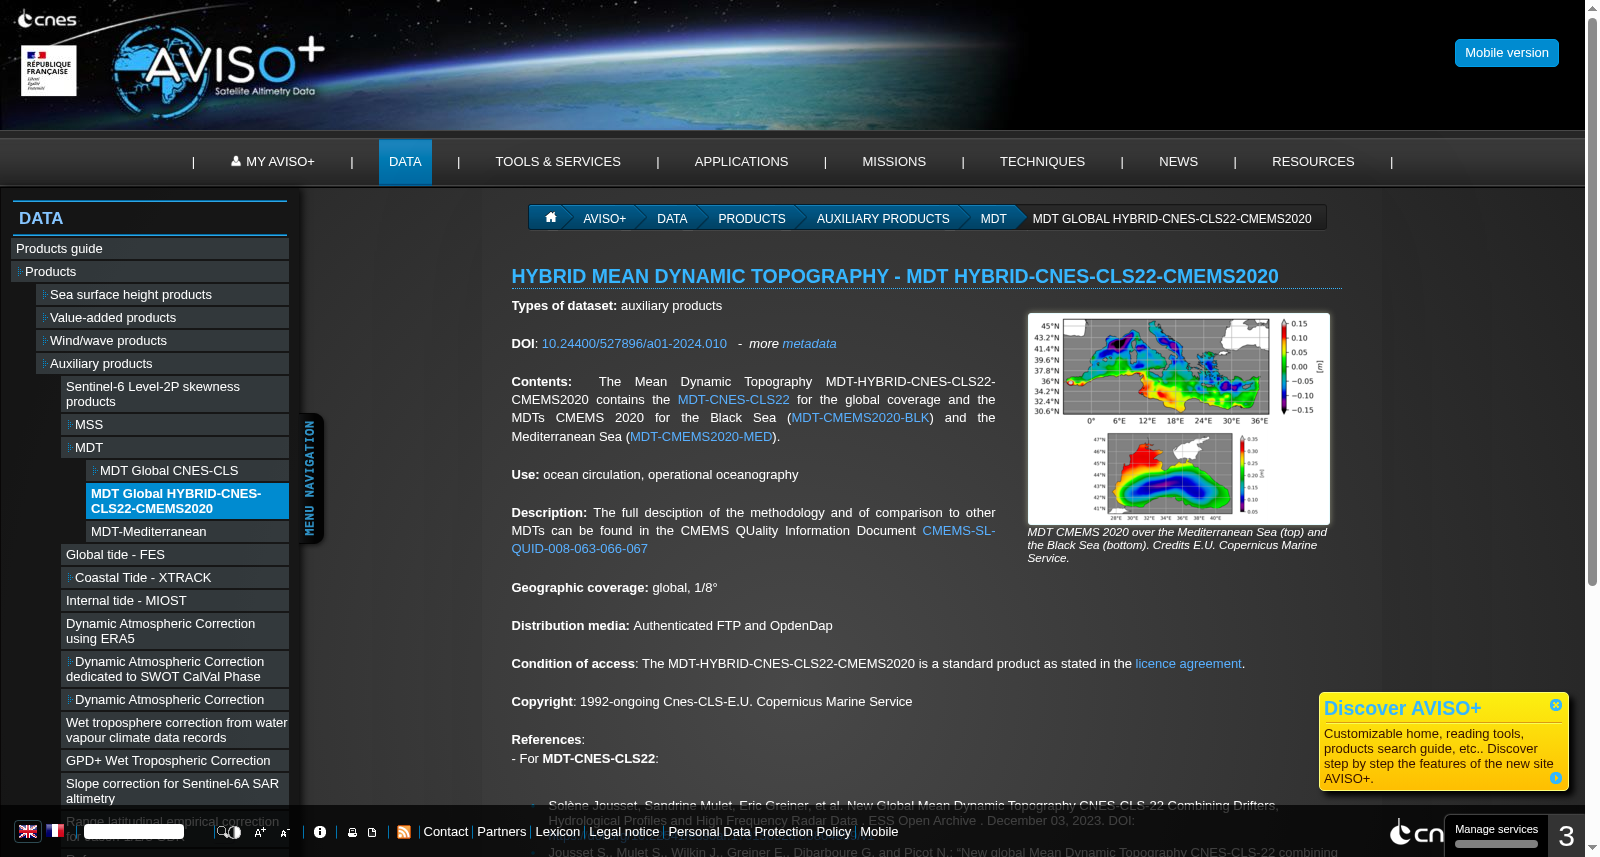
Task: Click the République Française logo
Action: tap(48, 70)
